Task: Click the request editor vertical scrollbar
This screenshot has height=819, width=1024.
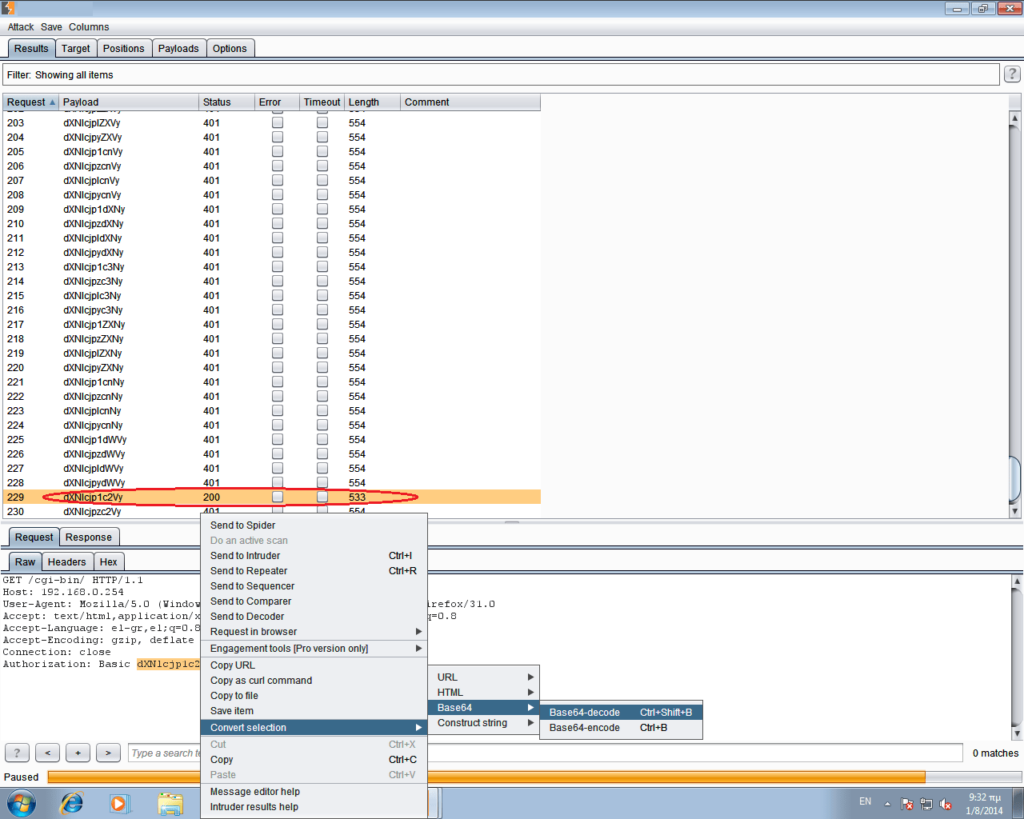Action: click(1016, 656)
